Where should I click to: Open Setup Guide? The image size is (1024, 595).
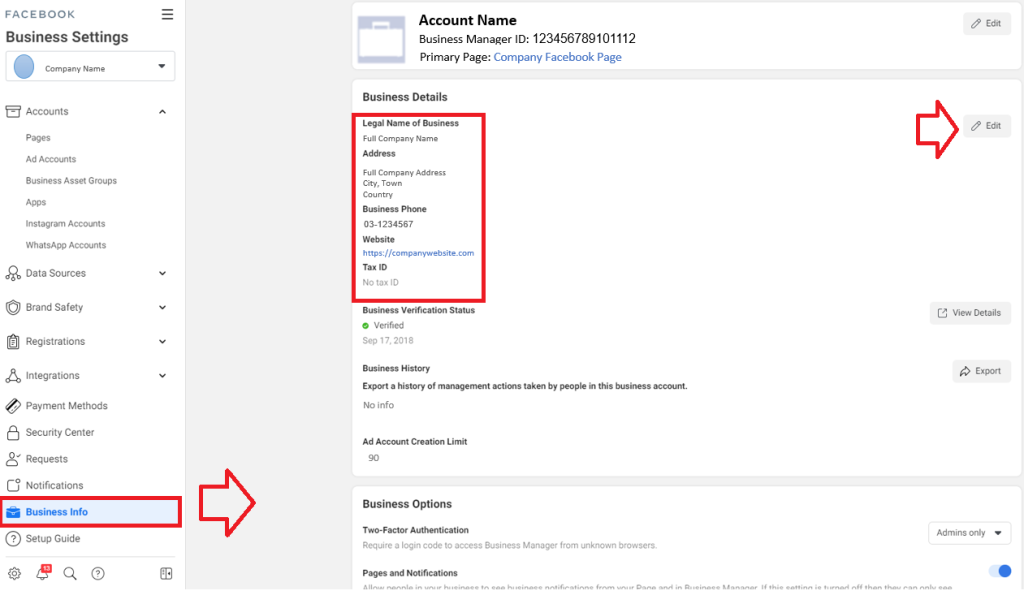(x=53, y=539)
